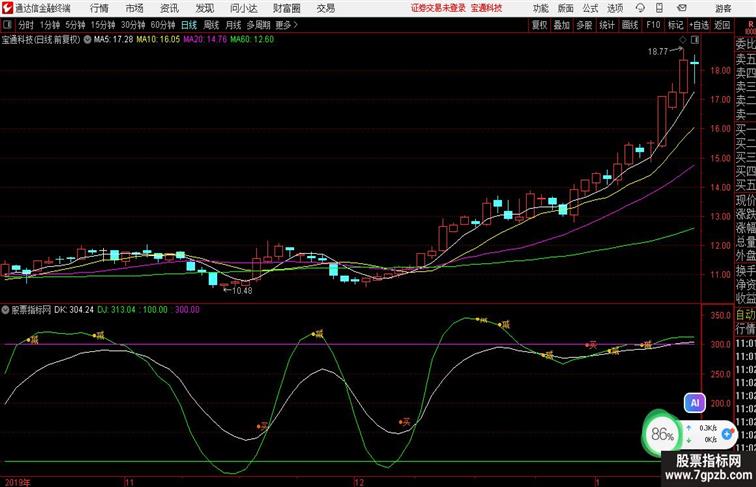Click the MA20: 14.76 label
The height and width of the screenshot is (487, 756).
tap(205, 40)
